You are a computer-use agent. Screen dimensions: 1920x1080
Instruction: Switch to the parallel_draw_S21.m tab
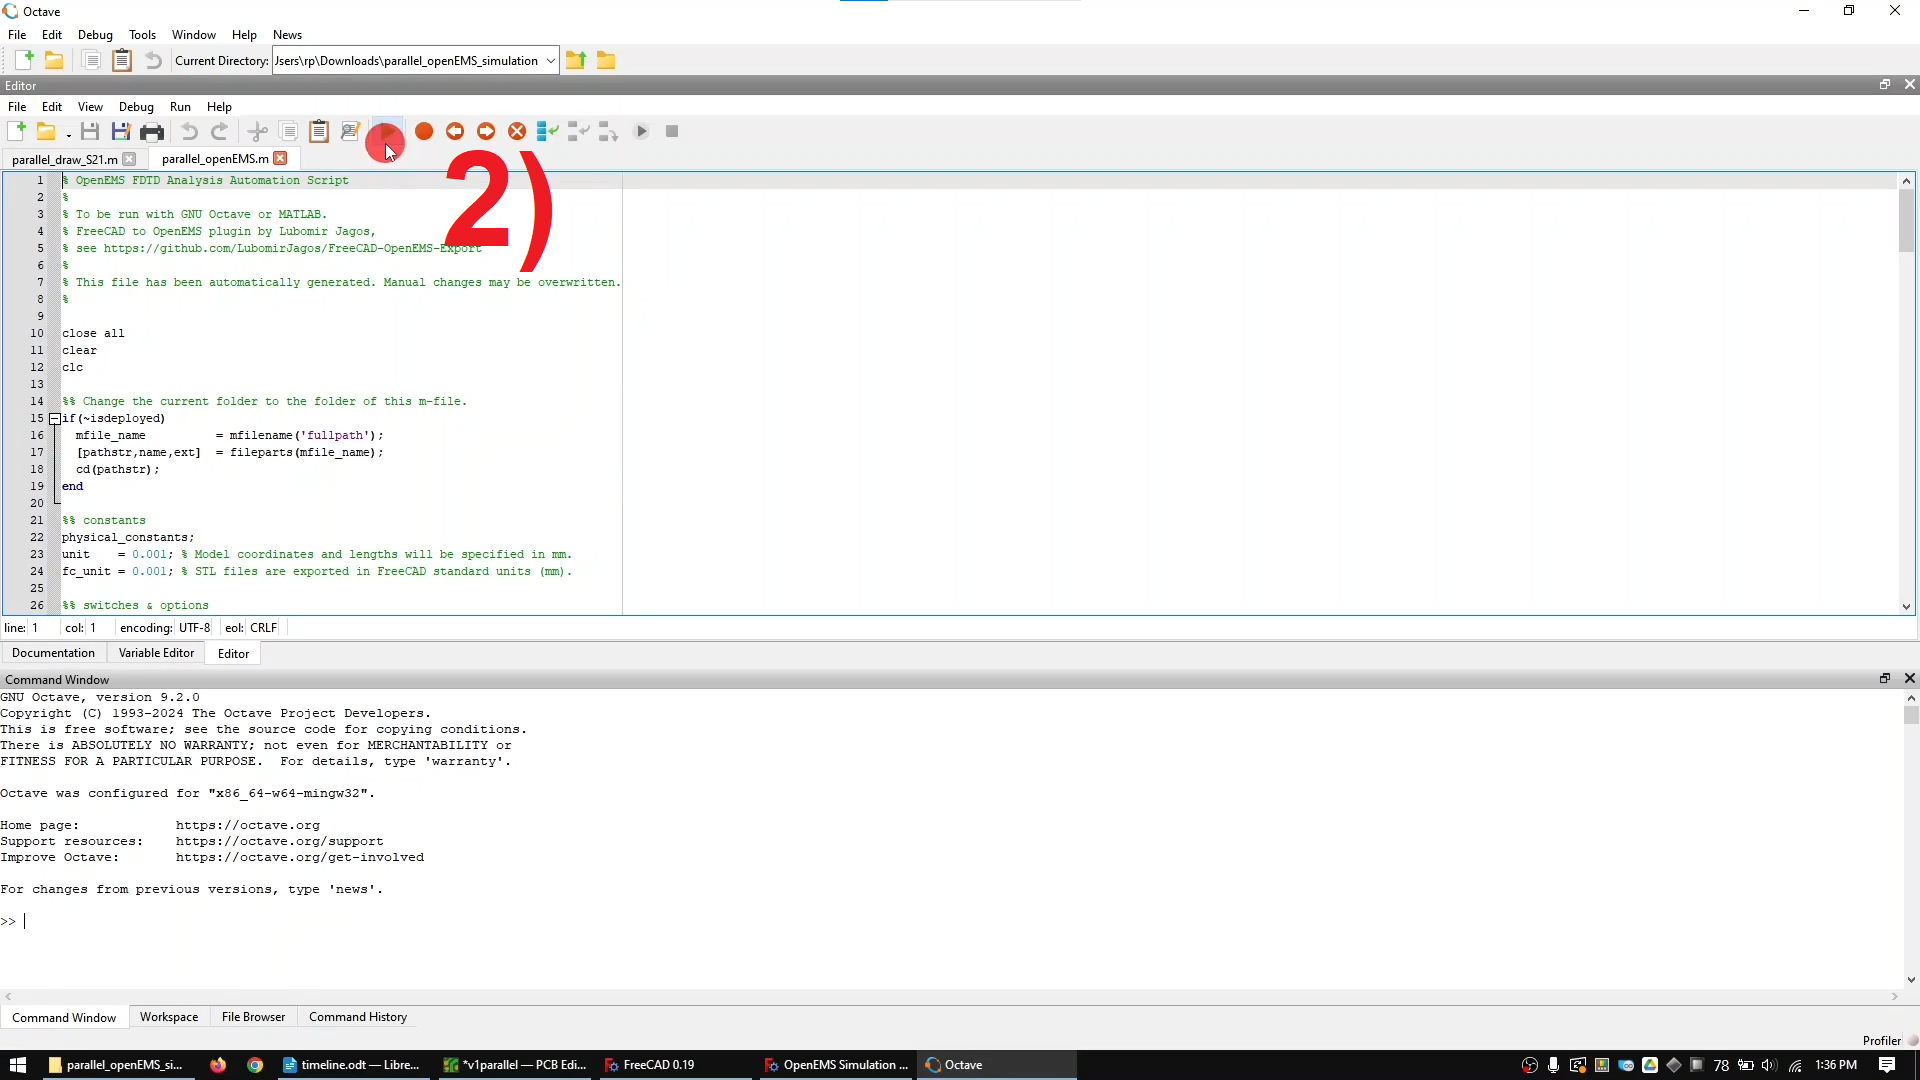click(64, 159)
